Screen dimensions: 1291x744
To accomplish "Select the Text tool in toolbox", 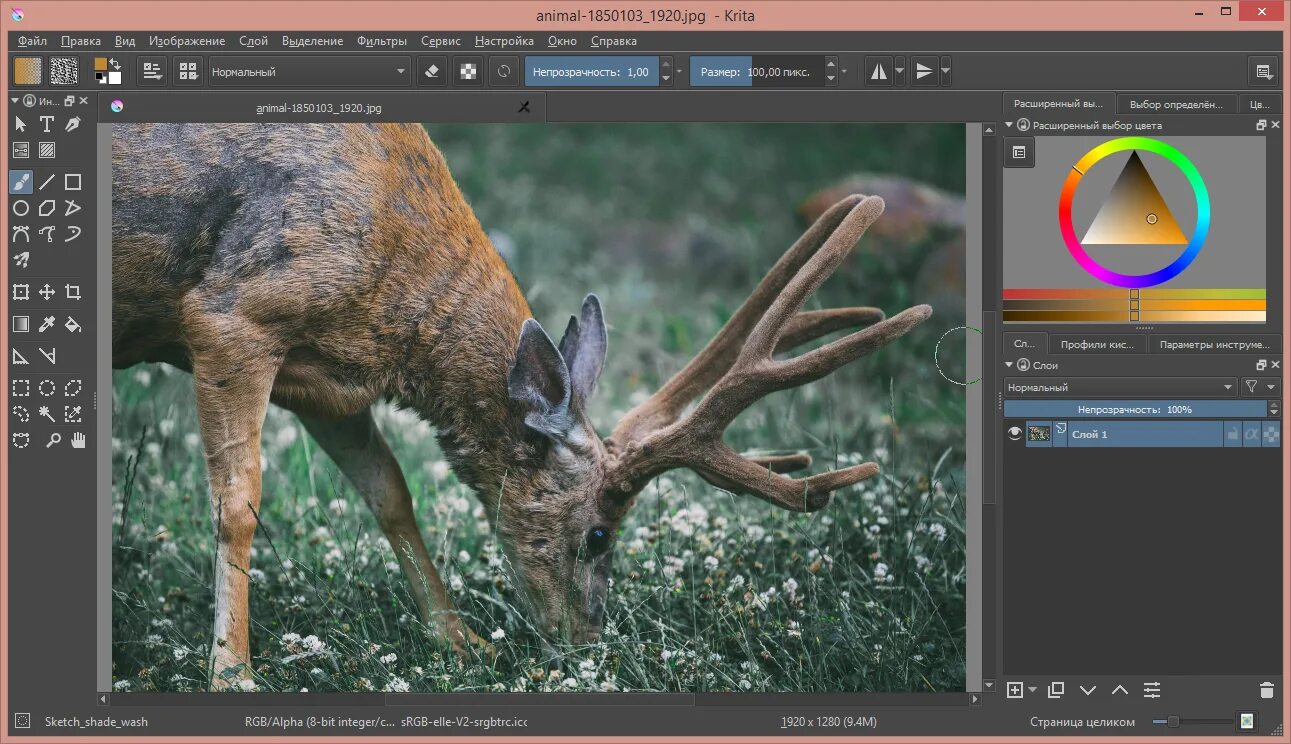I will point(47,124).
